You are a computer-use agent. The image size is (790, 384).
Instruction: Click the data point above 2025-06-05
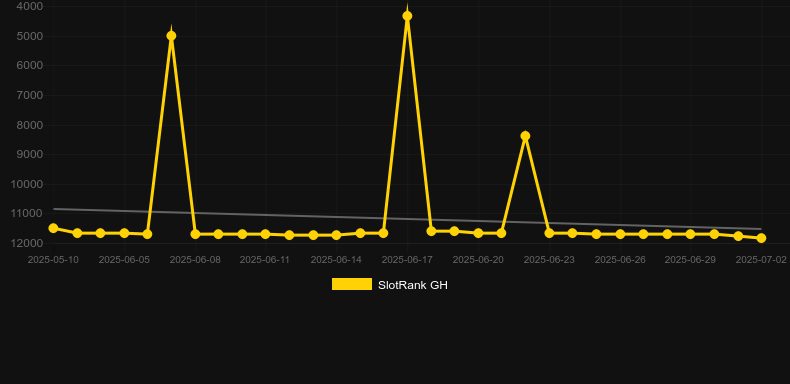tap(124, 233)
